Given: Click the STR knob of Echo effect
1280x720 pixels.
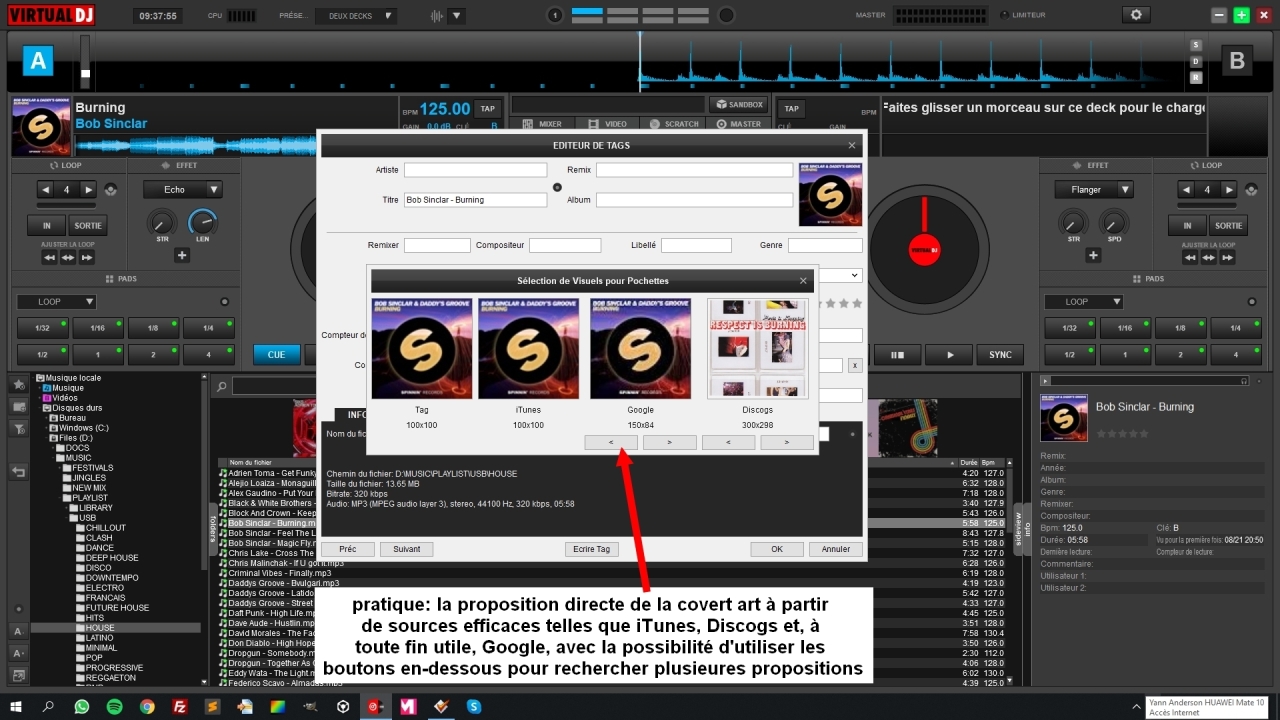Looking at the screenshot, I should (161, 221).
